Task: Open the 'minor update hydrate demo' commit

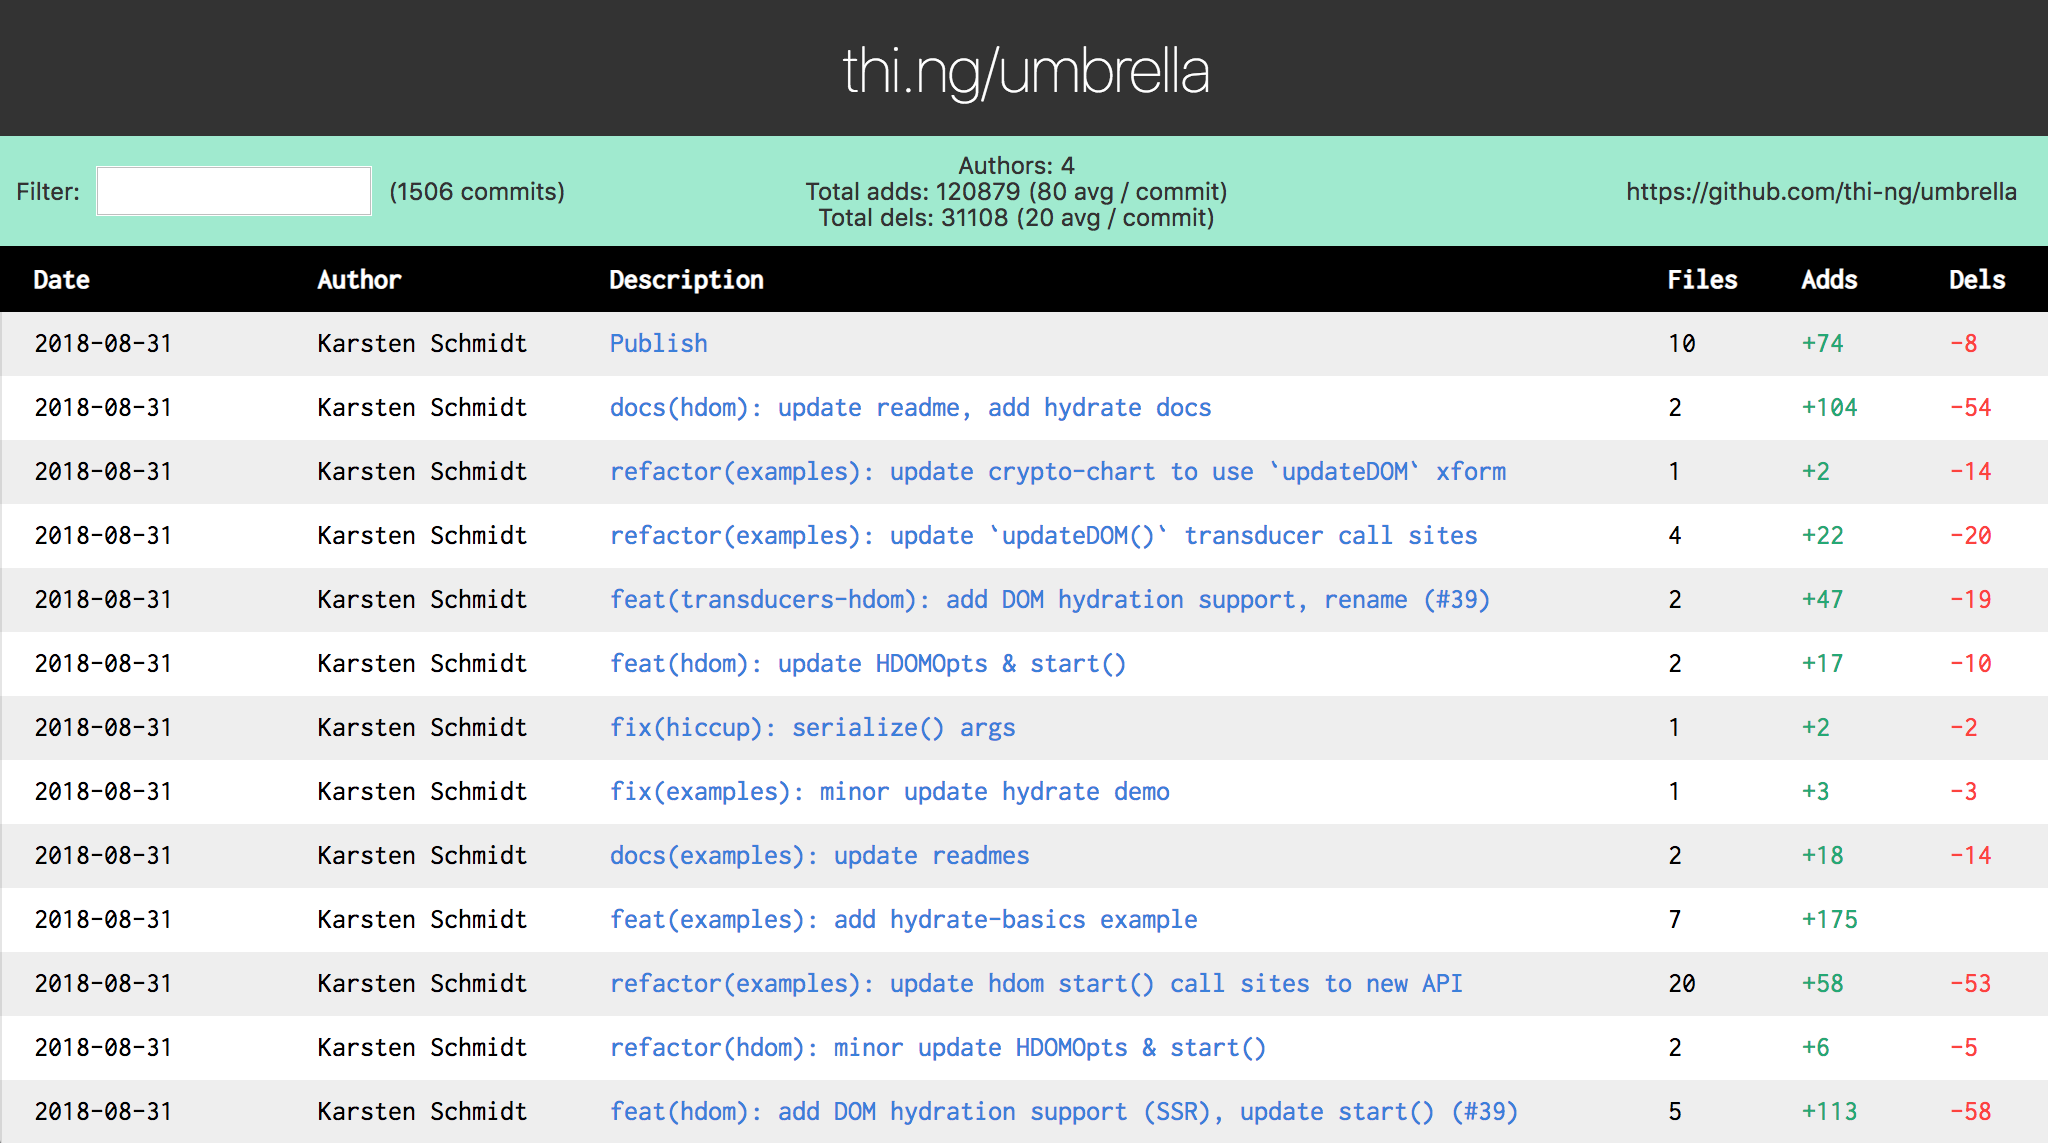Action: coord(889,791)
